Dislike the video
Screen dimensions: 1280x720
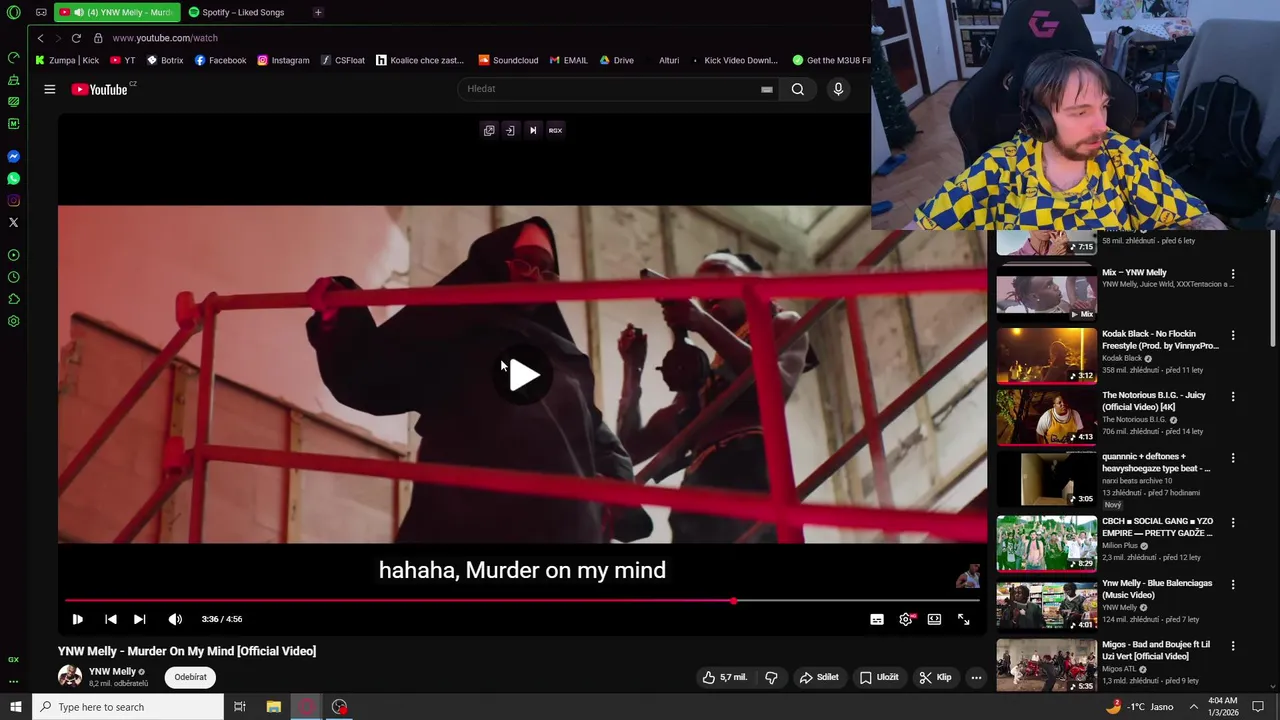[x=771, y=677]
